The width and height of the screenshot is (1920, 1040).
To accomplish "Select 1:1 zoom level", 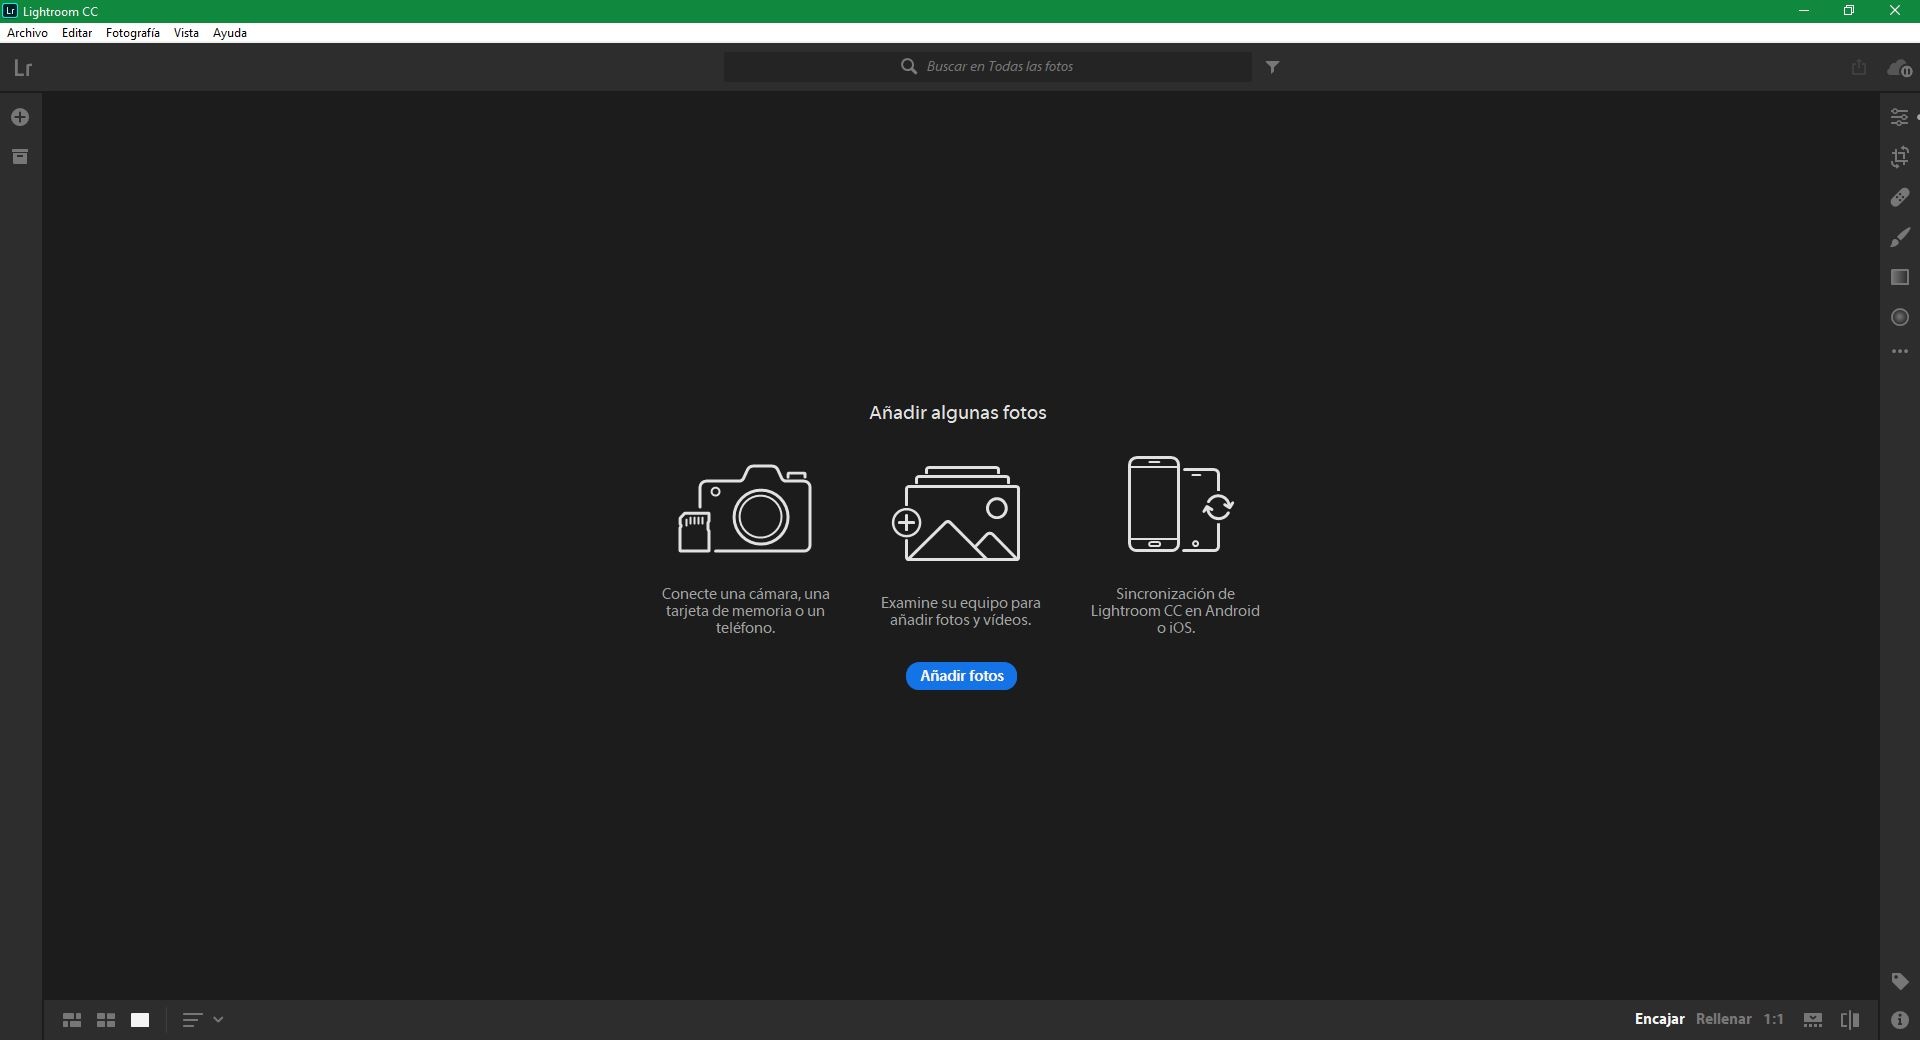I will coord(1774,1019).
